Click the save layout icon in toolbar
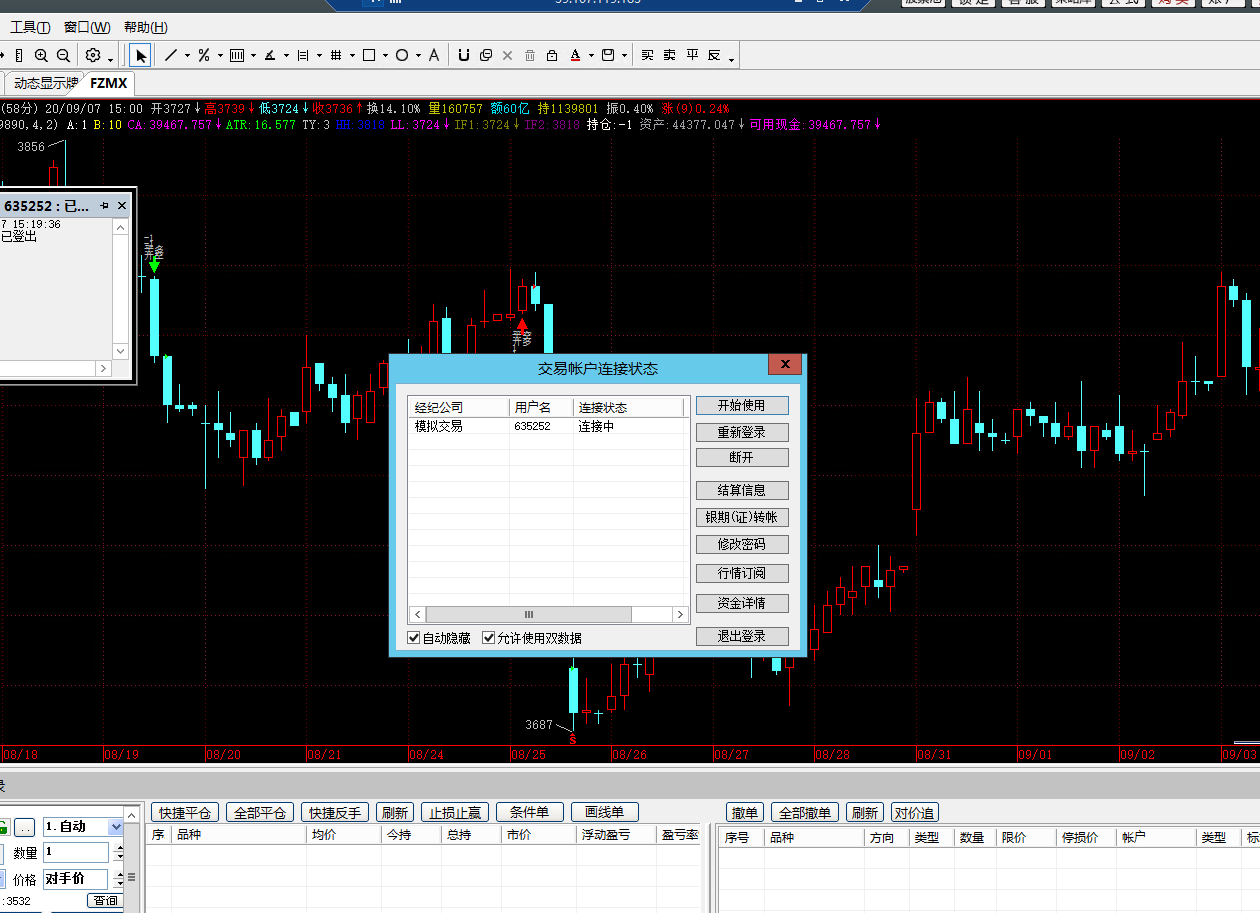 point(608,56)
